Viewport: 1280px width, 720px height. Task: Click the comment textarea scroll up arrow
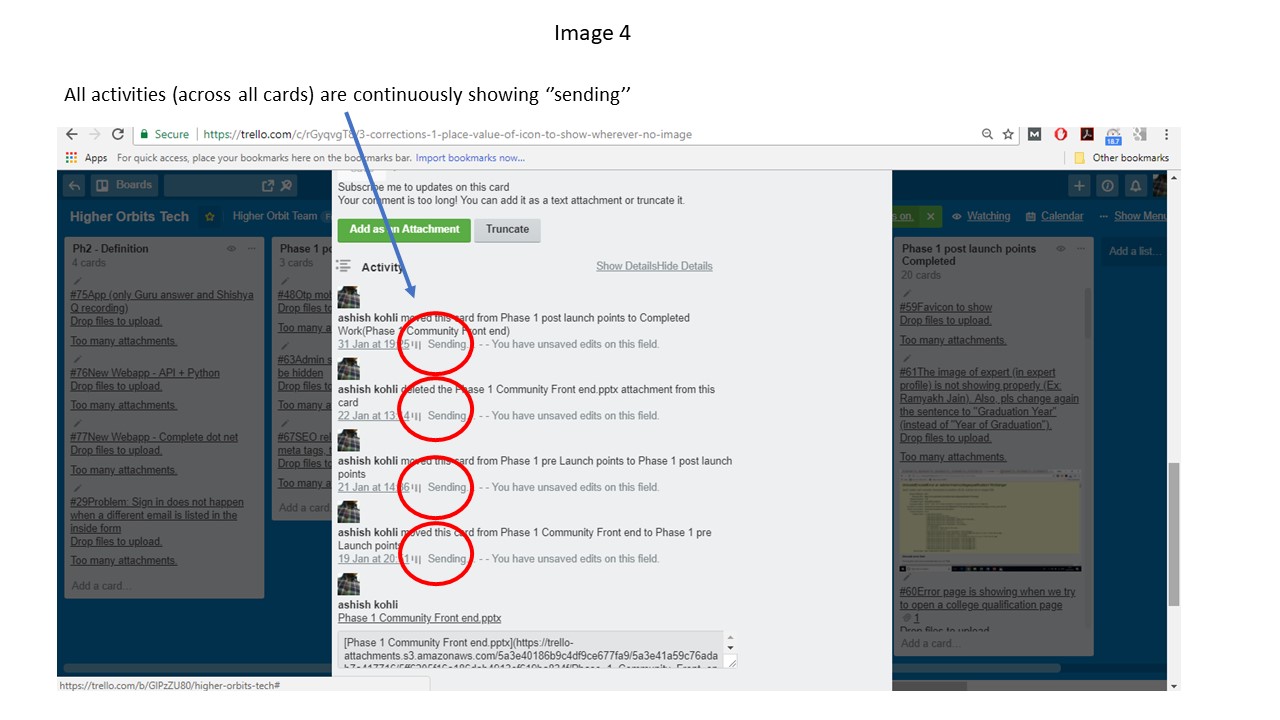pyautogui.click(x=730, y=638)
